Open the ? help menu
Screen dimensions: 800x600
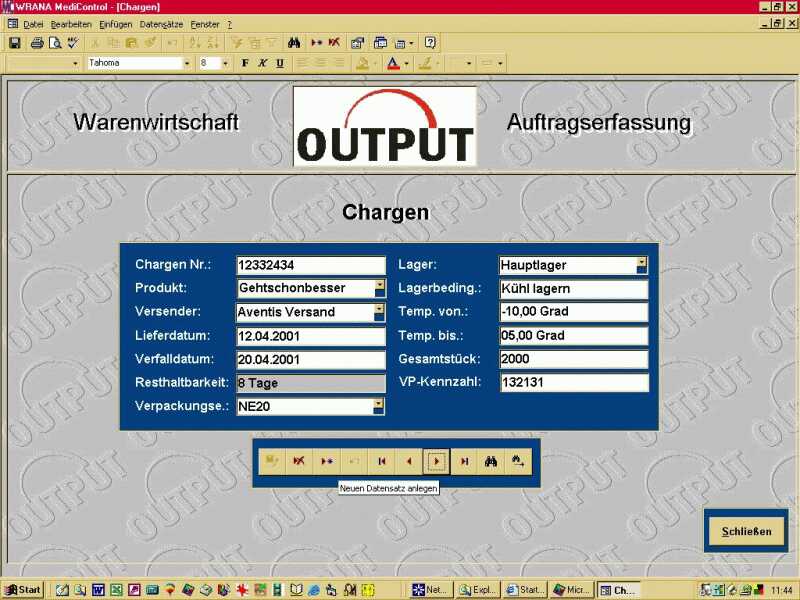[230, 24]
